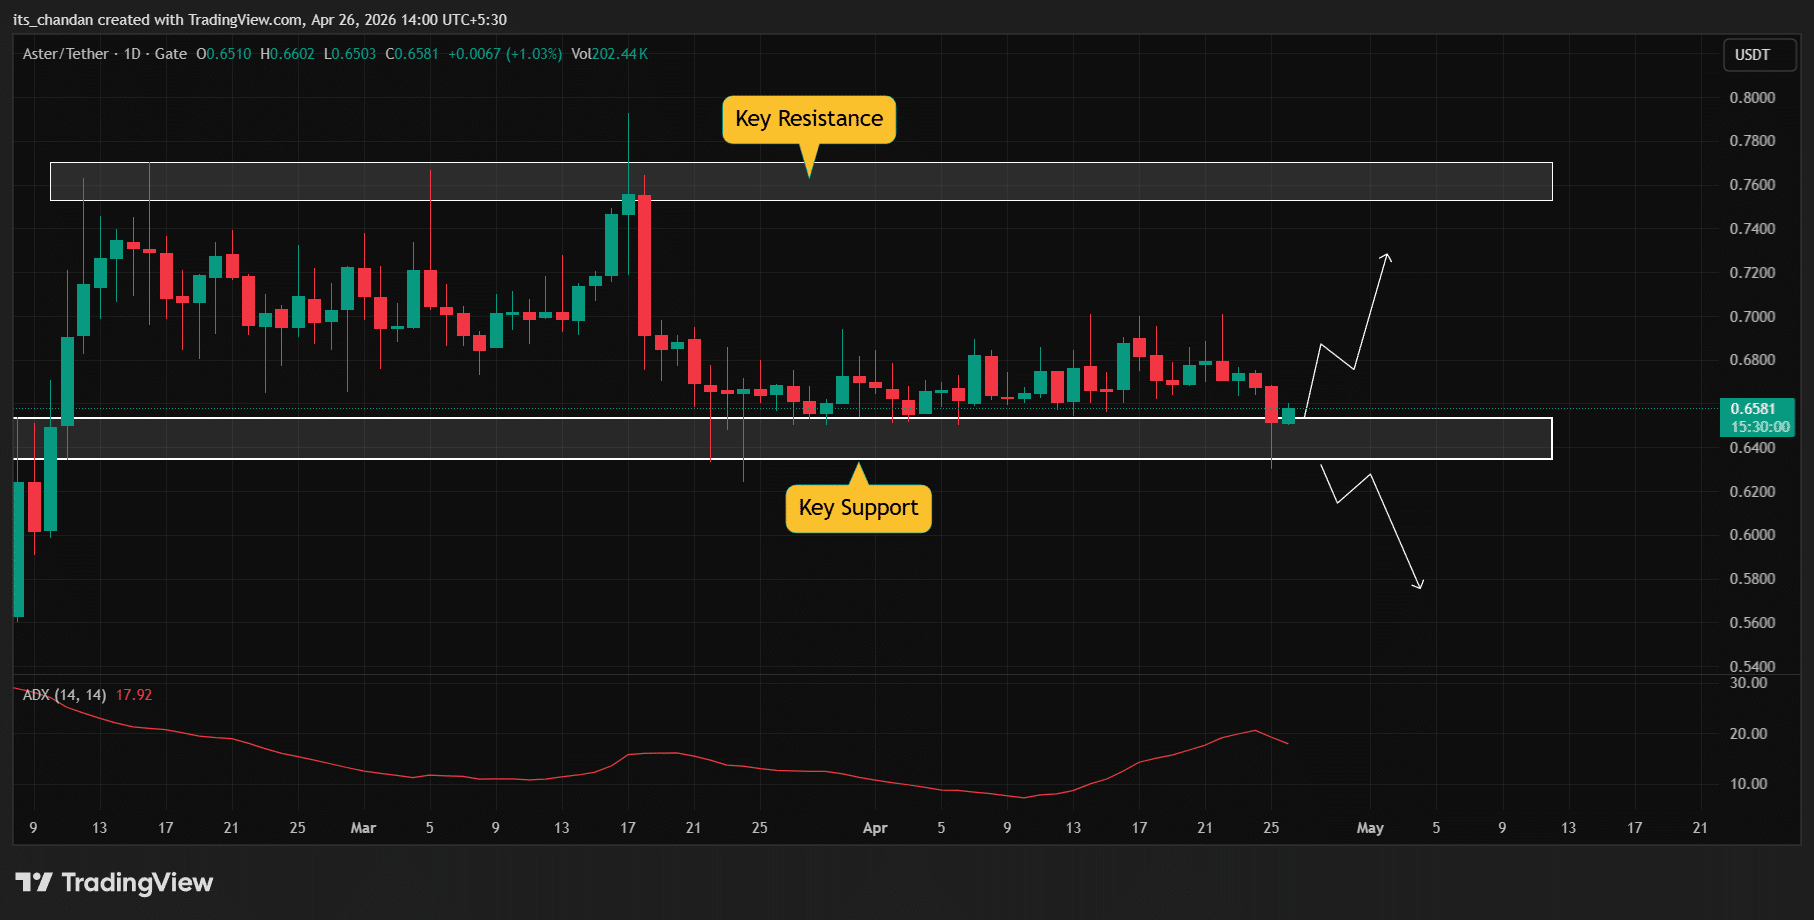Viewport: 1814px width, 920px height.
Task: Click the Key Support callout label
Action: [x=858, y=507]
